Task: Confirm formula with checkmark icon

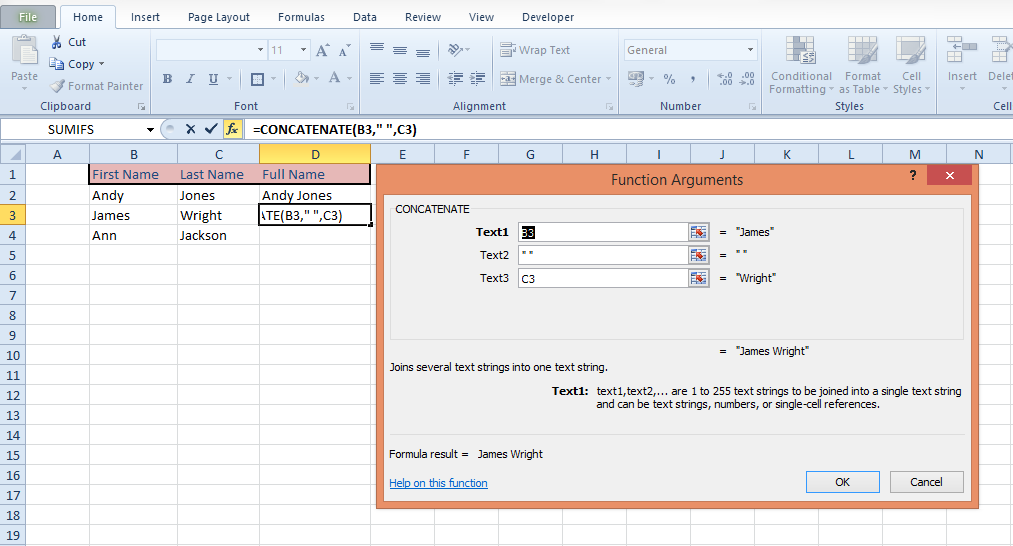Action: pos(211,129)
